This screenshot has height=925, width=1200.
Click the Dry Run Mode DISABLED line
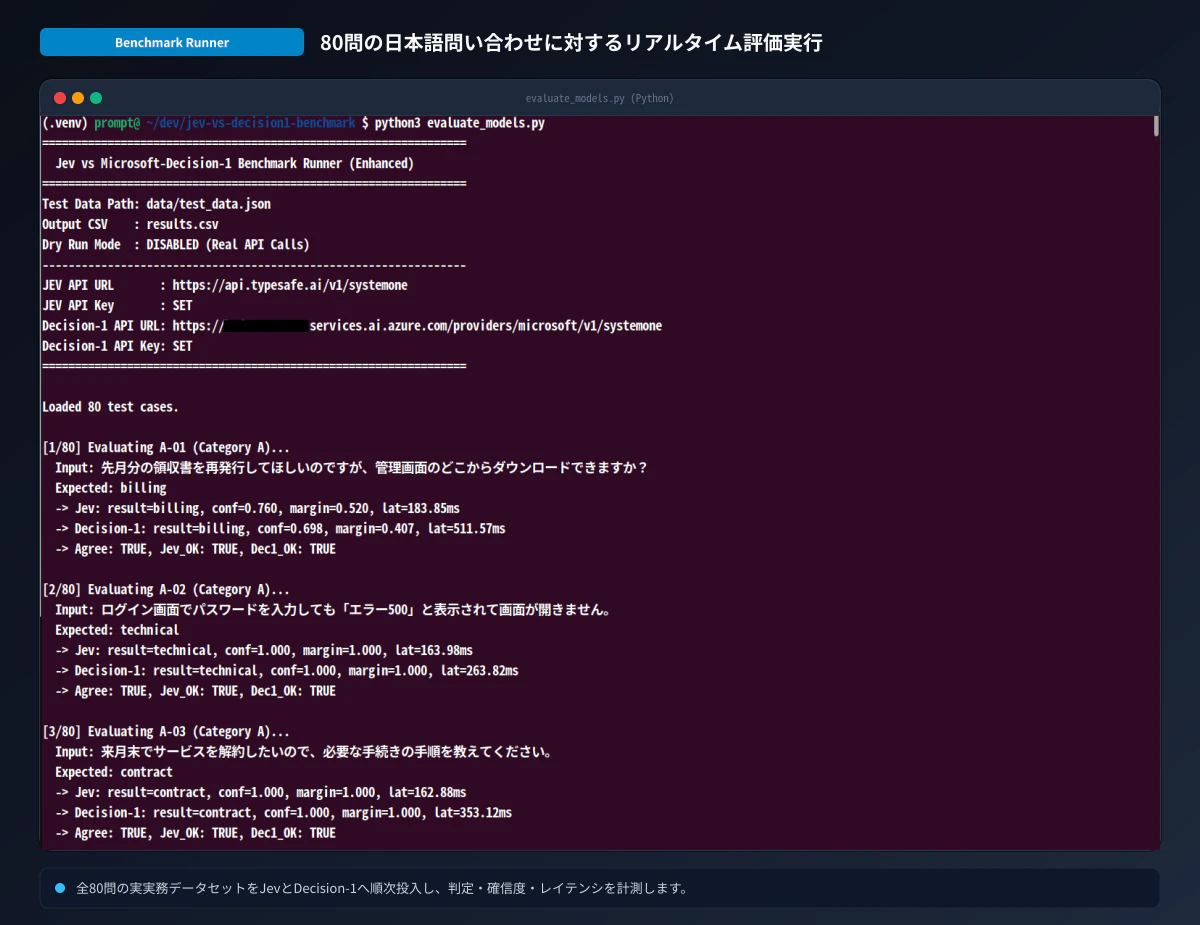coord(176,244)
